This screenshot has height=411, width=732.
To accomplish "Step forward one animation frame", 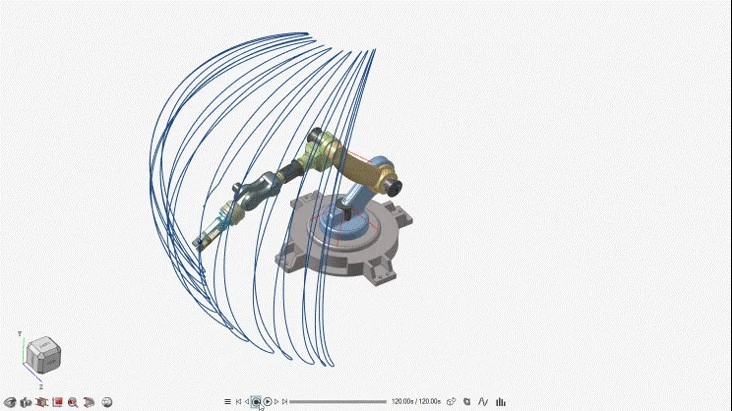I will [277, 402].
